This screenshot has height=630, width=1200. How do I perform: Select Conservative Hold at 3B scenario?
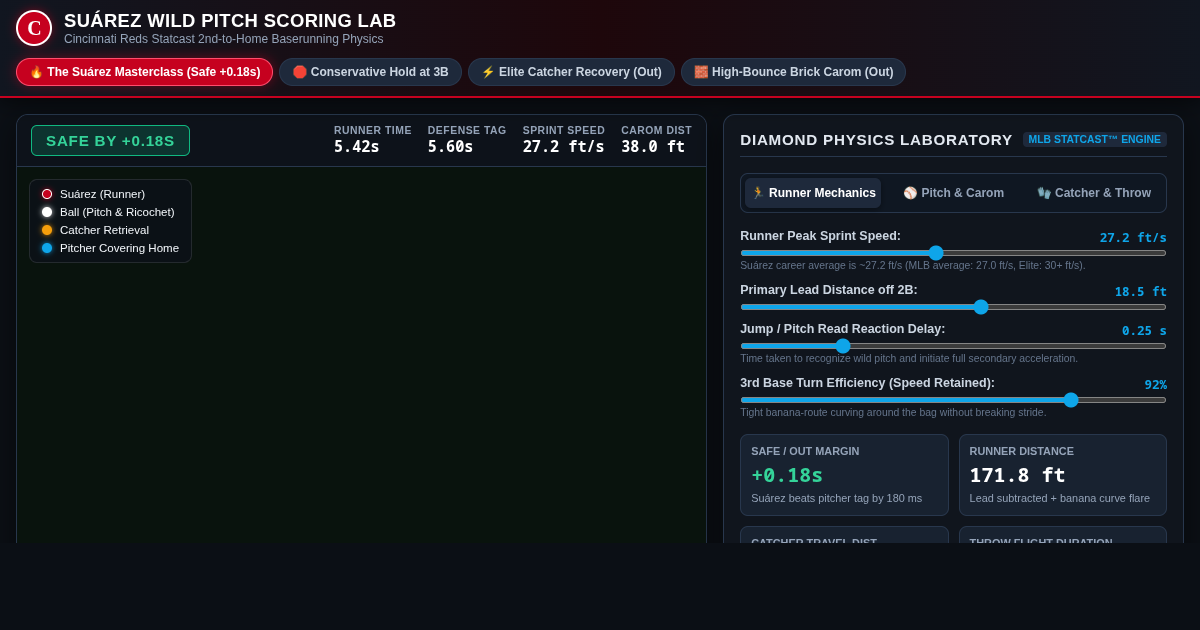pos(370,72)
